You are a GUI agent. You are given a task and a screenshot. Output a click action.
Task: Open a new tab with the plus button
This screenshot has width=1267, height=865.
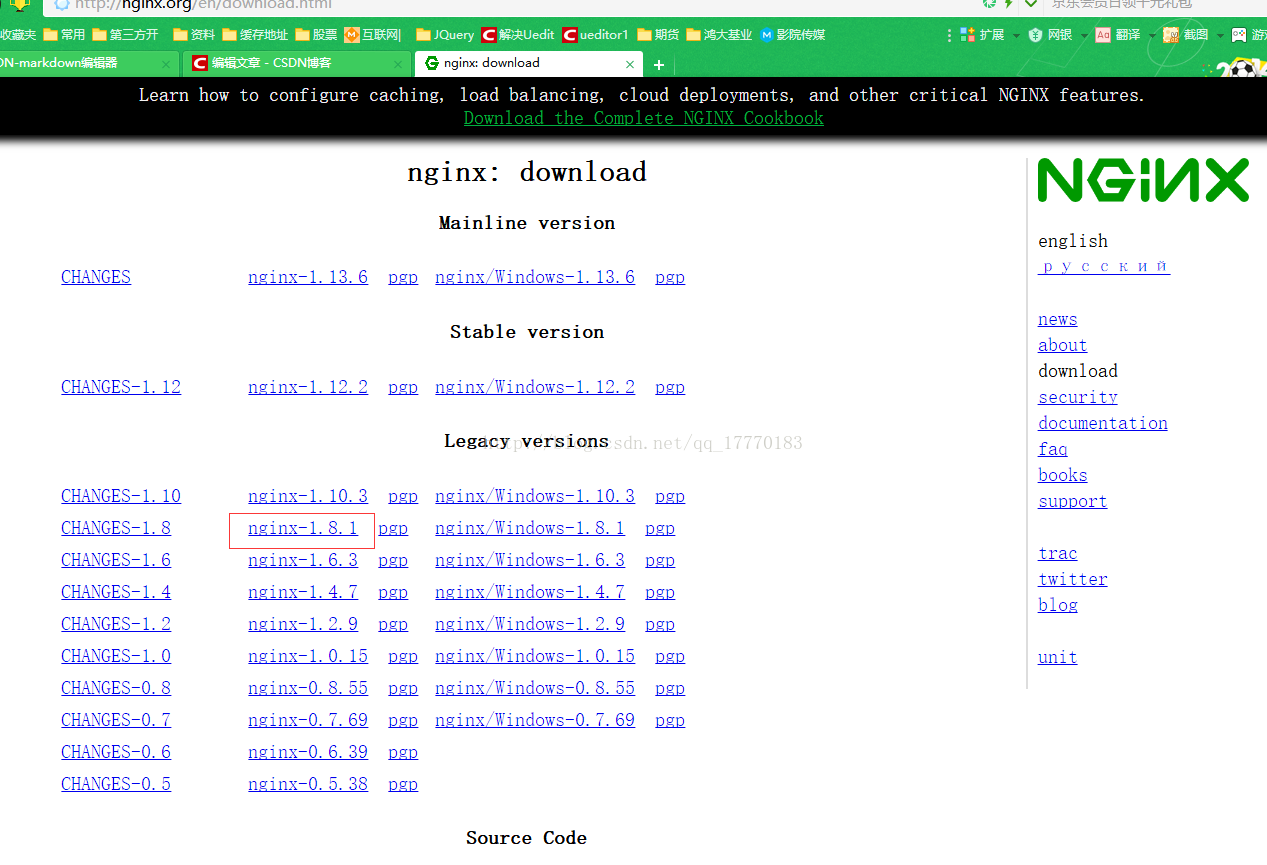[658, 64]
